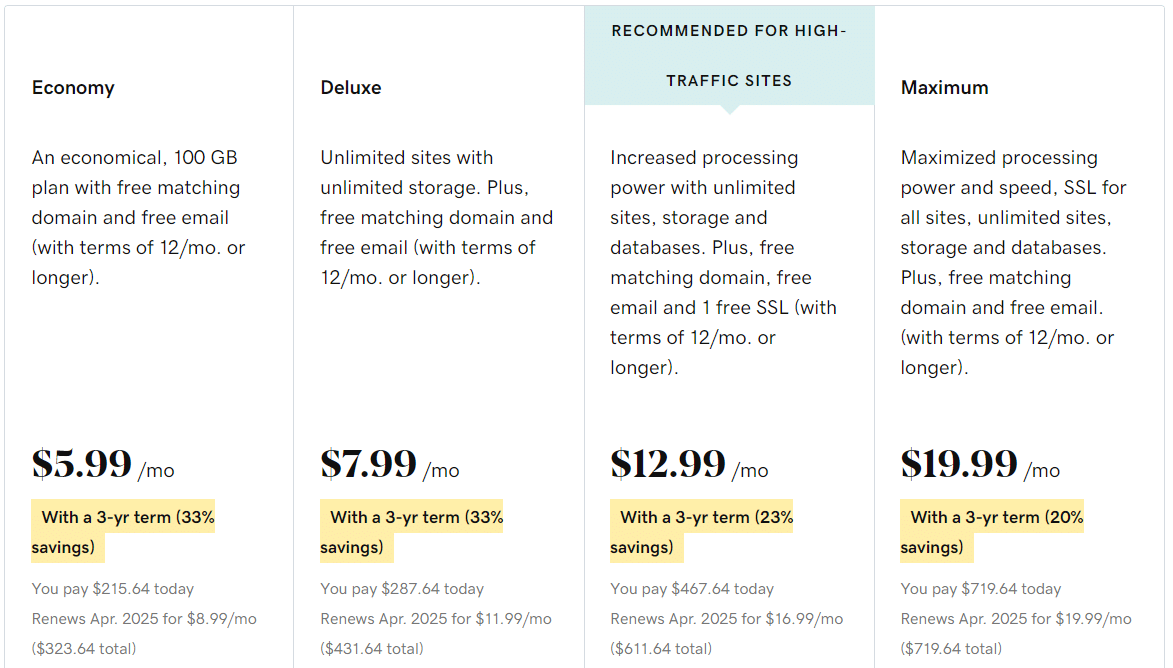Click the $7.99 /mo price

[x=390, y=464]
